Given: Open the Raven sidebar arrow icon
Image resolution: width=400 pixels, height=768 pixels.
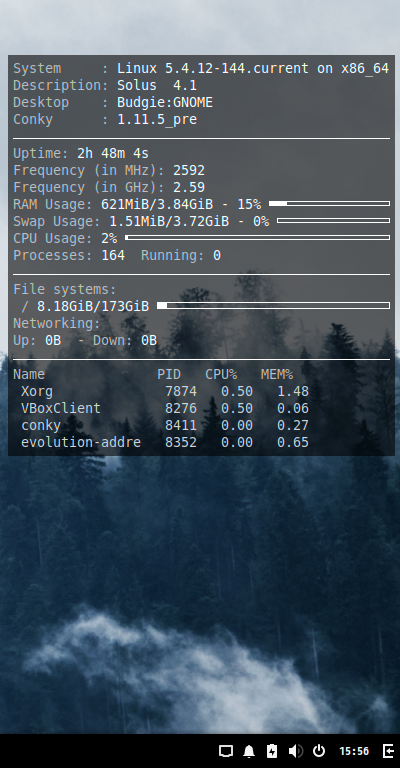Looking at the screenshot, I should tap(388, 751).
